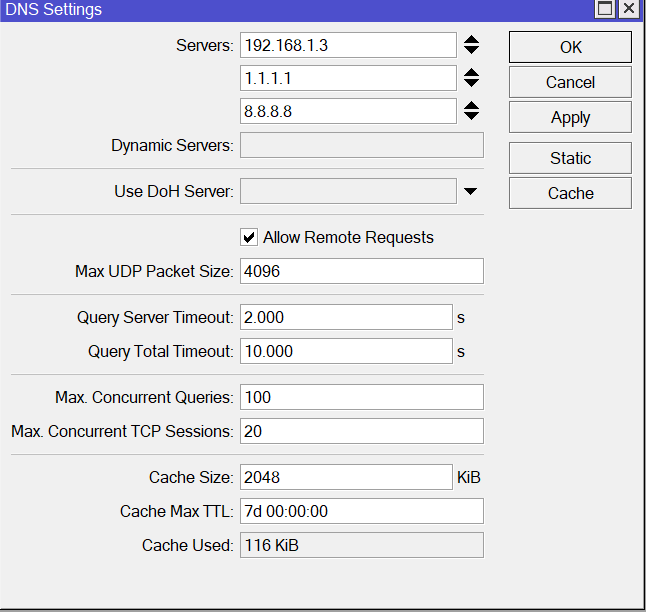
Task: Click the up arrow beside server 8.8.8.8
Action: [471, 106]
